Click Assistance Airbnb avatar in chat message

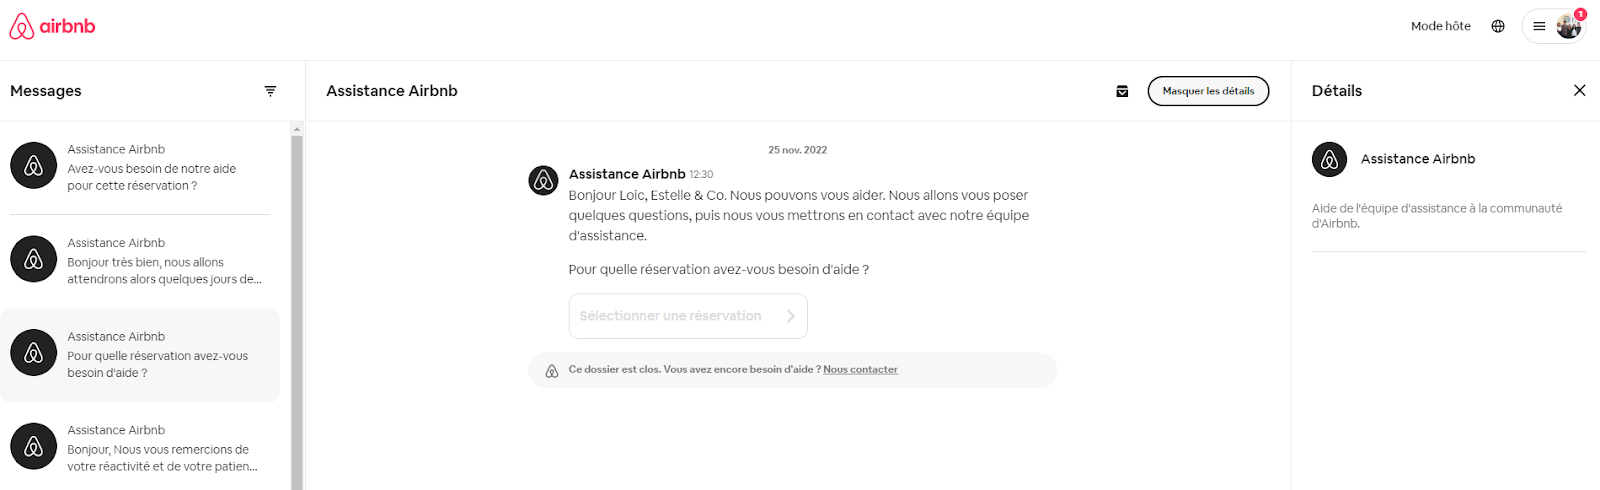[x=543, y=180]
